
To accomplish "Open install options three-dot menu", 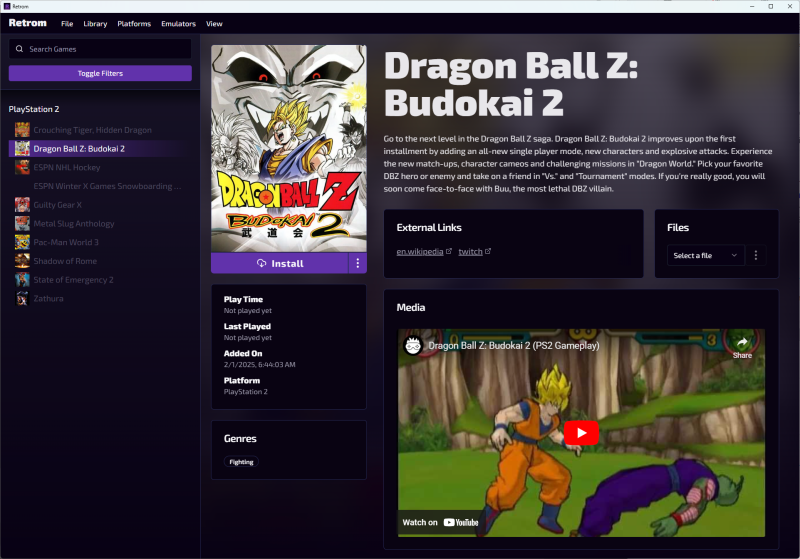I will pyautogui.click(x=358, y=263).
